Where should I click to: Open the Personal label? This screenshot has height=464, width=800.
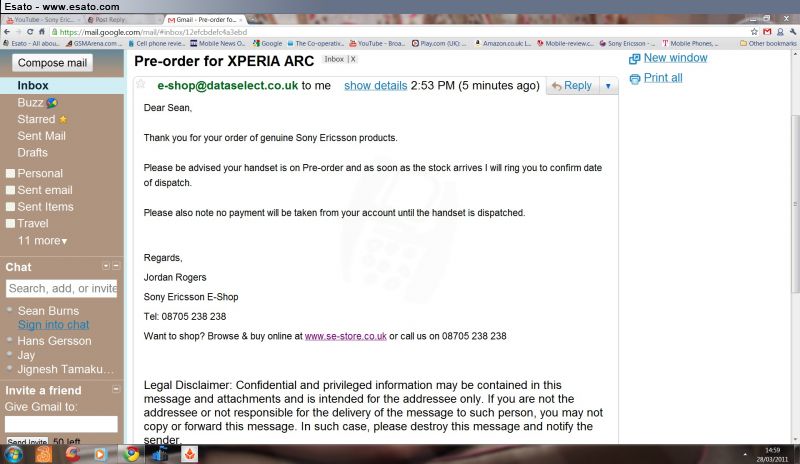click(x=40, y=174)
